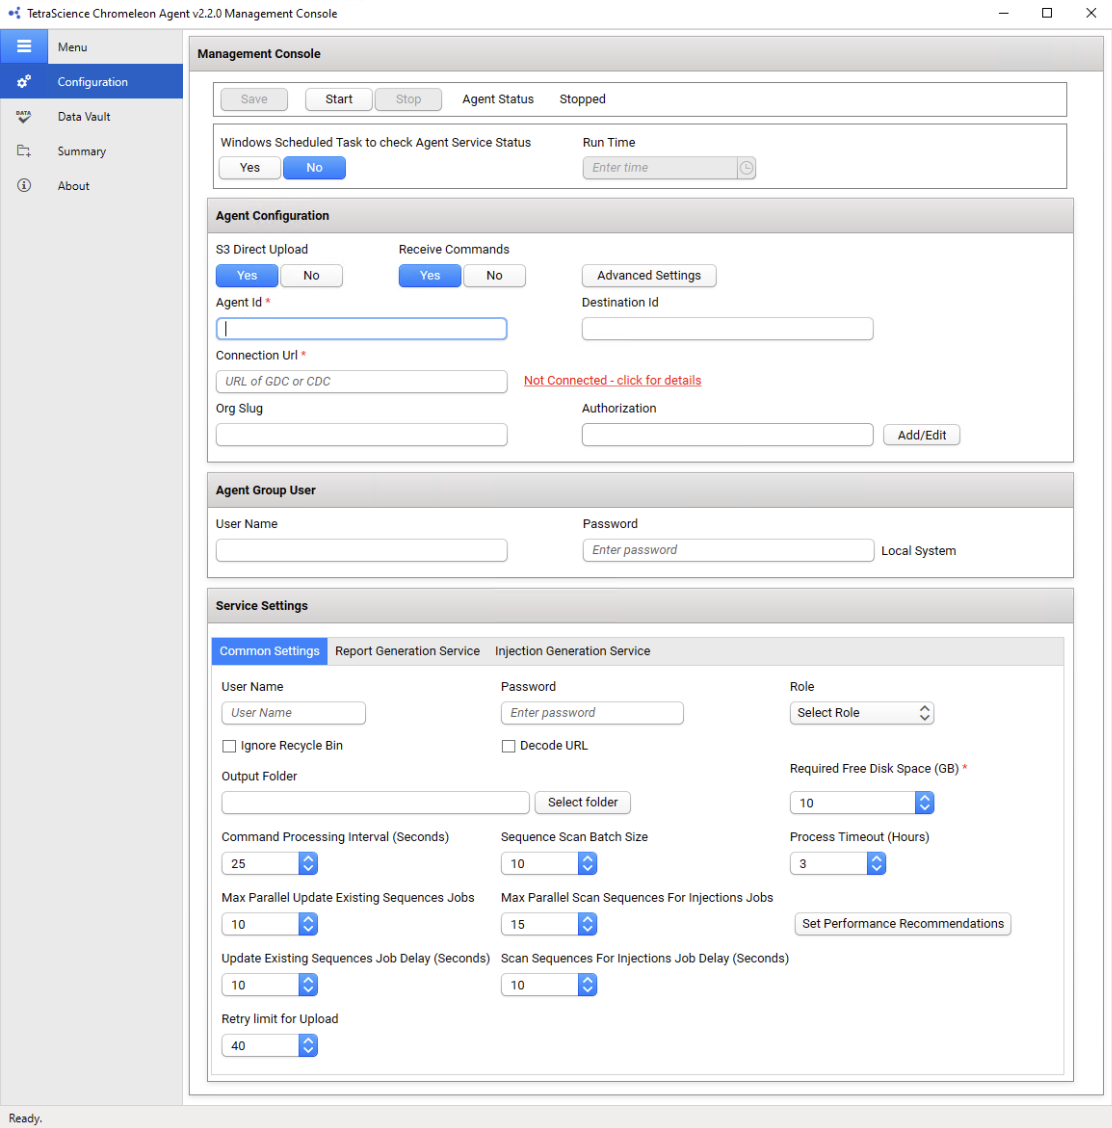Click Scan Sequences For Injections Delay spinner
The image size is (1112, 1128).
(587, 985)
